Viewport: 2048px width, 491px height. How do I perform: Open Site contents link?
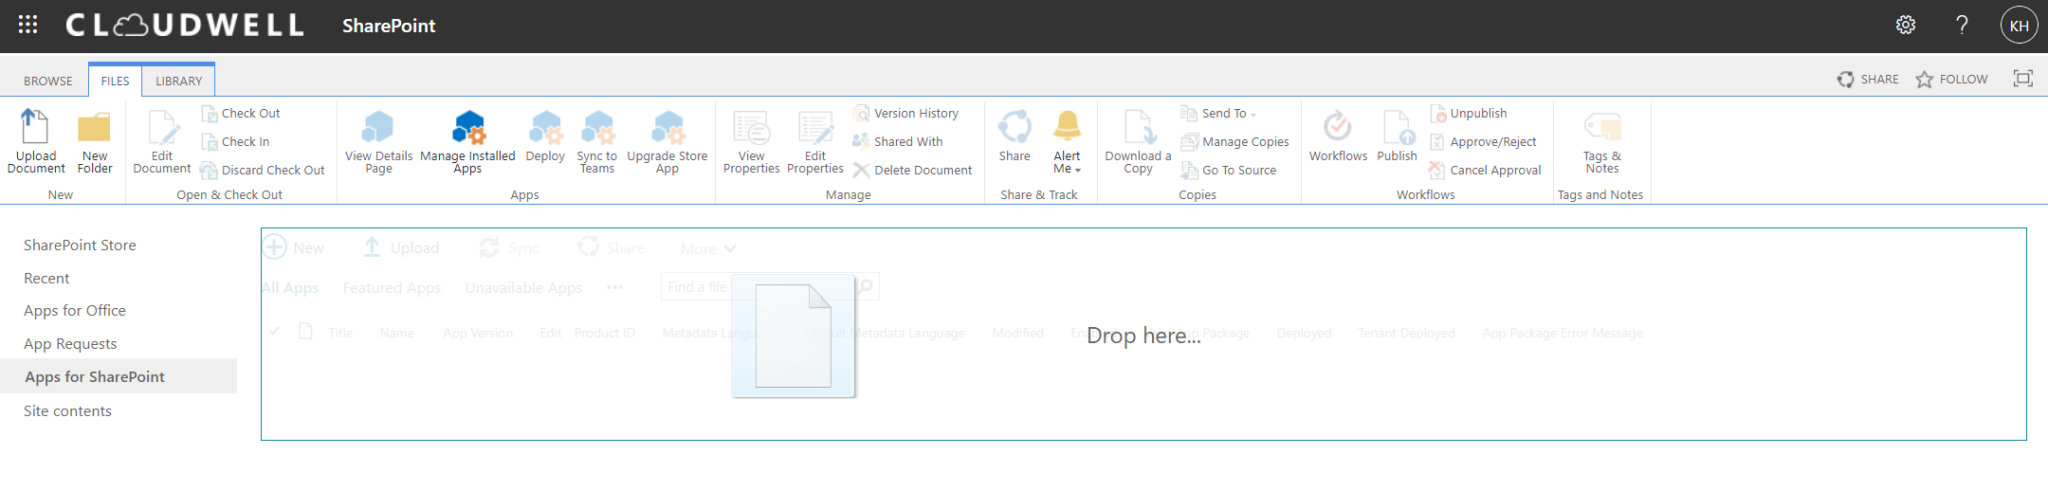click(68, 410)
